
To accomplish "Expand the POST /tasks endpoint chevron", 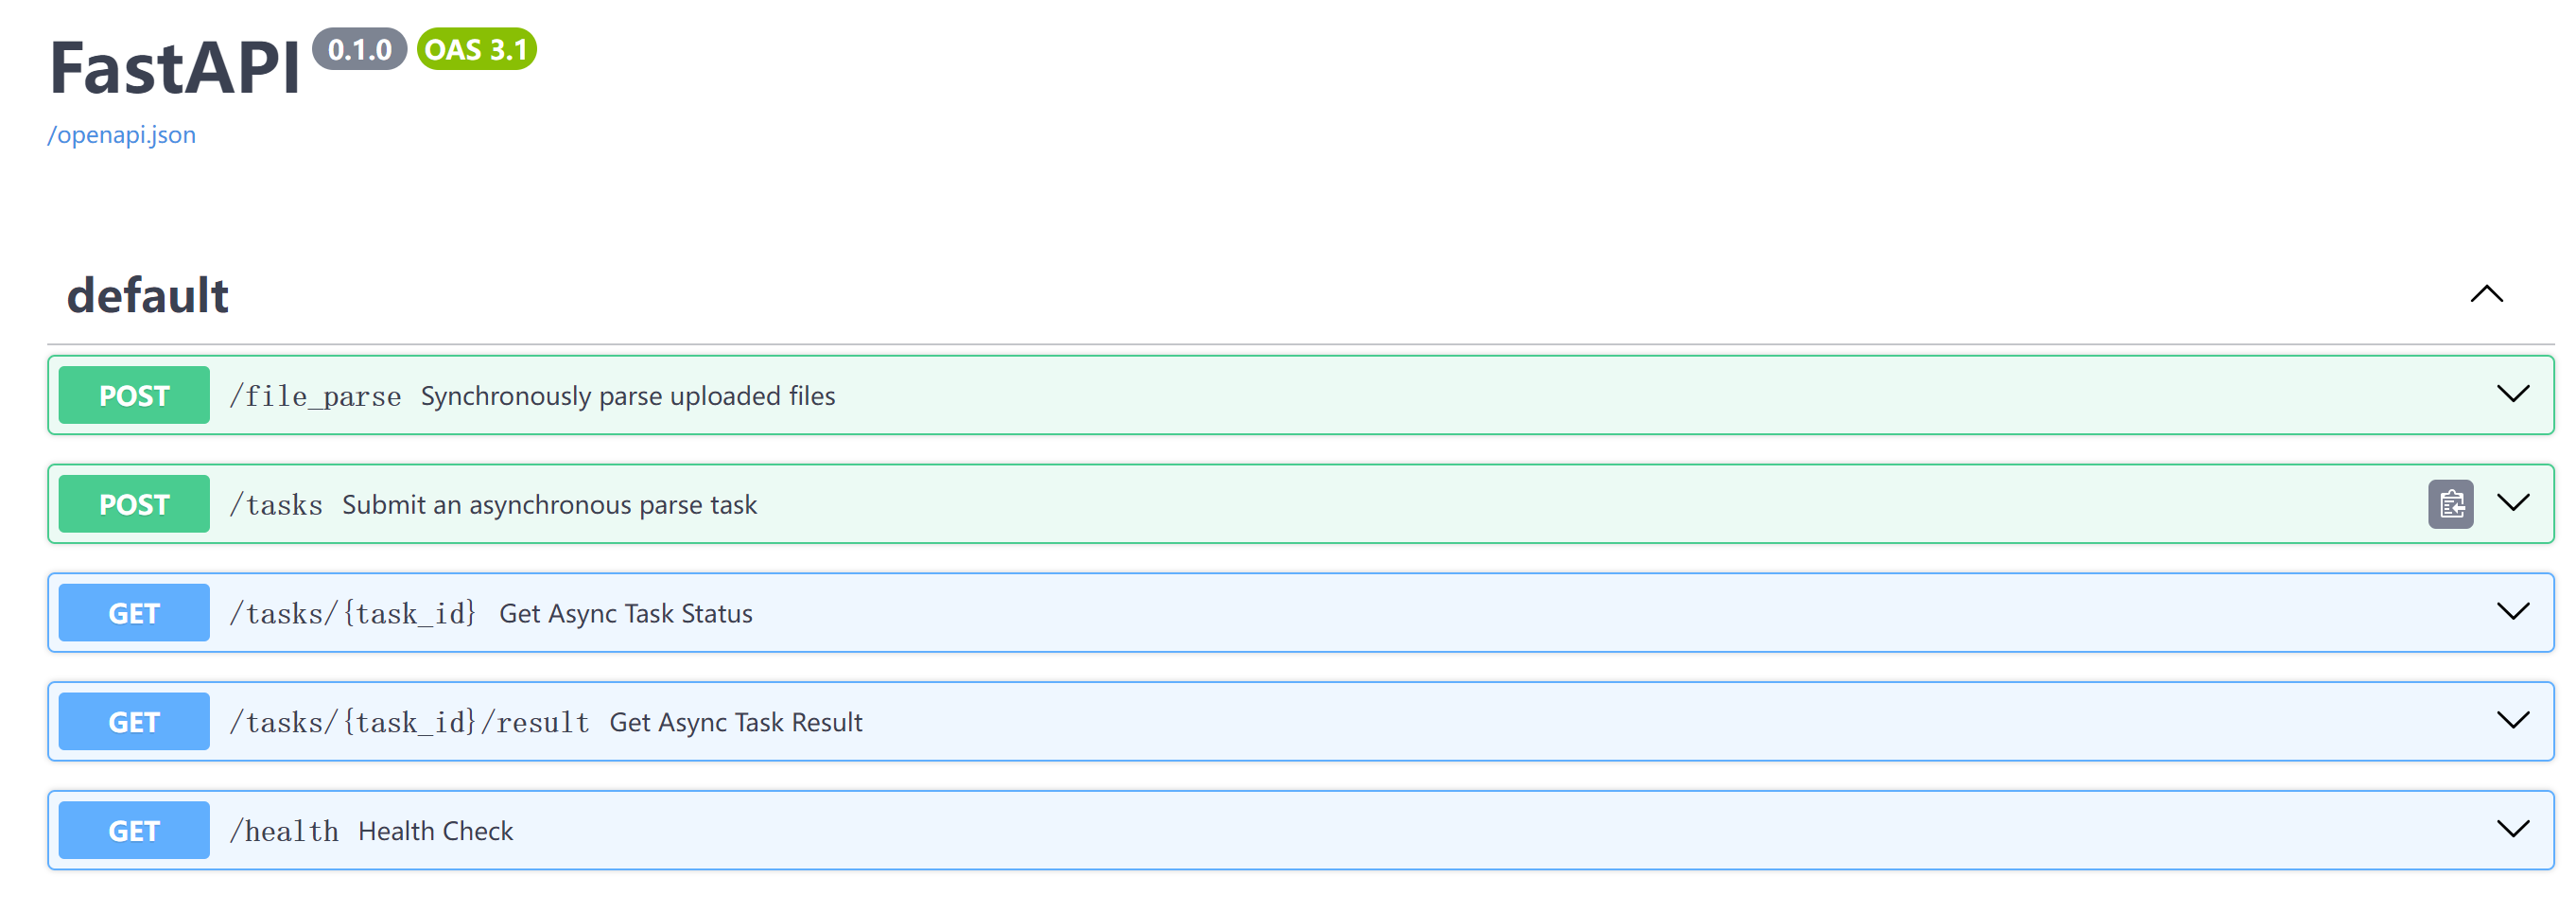I will point(2512,503).
